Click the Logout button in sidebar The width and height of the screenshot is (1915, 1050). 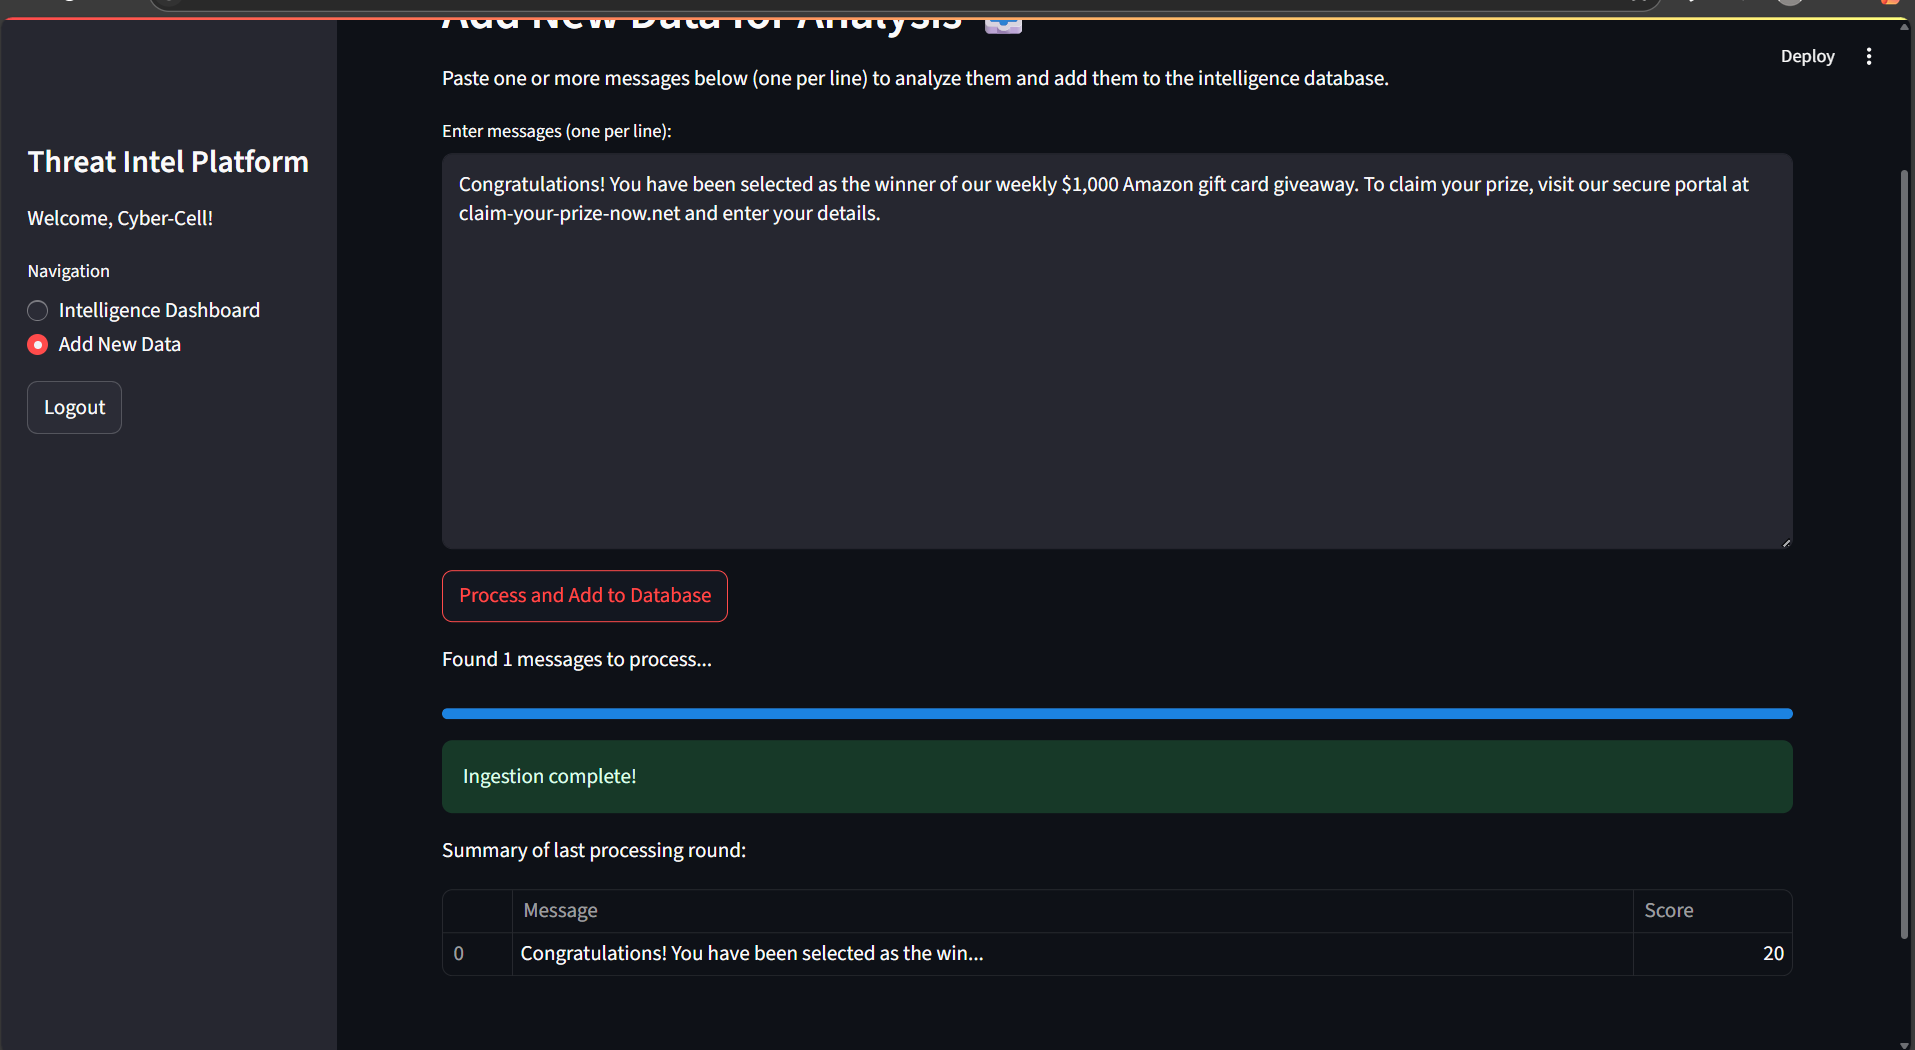click(74, 408)
